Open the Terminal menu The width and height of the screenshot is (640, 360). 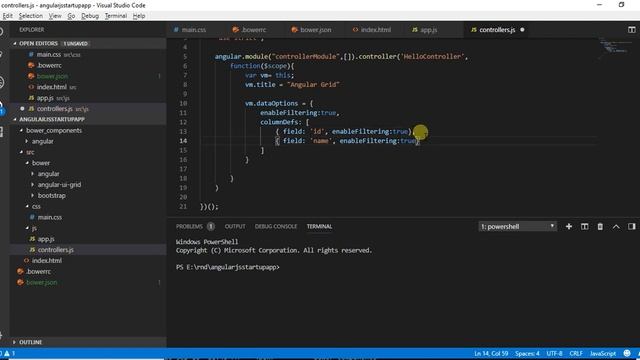pos(116,16)
